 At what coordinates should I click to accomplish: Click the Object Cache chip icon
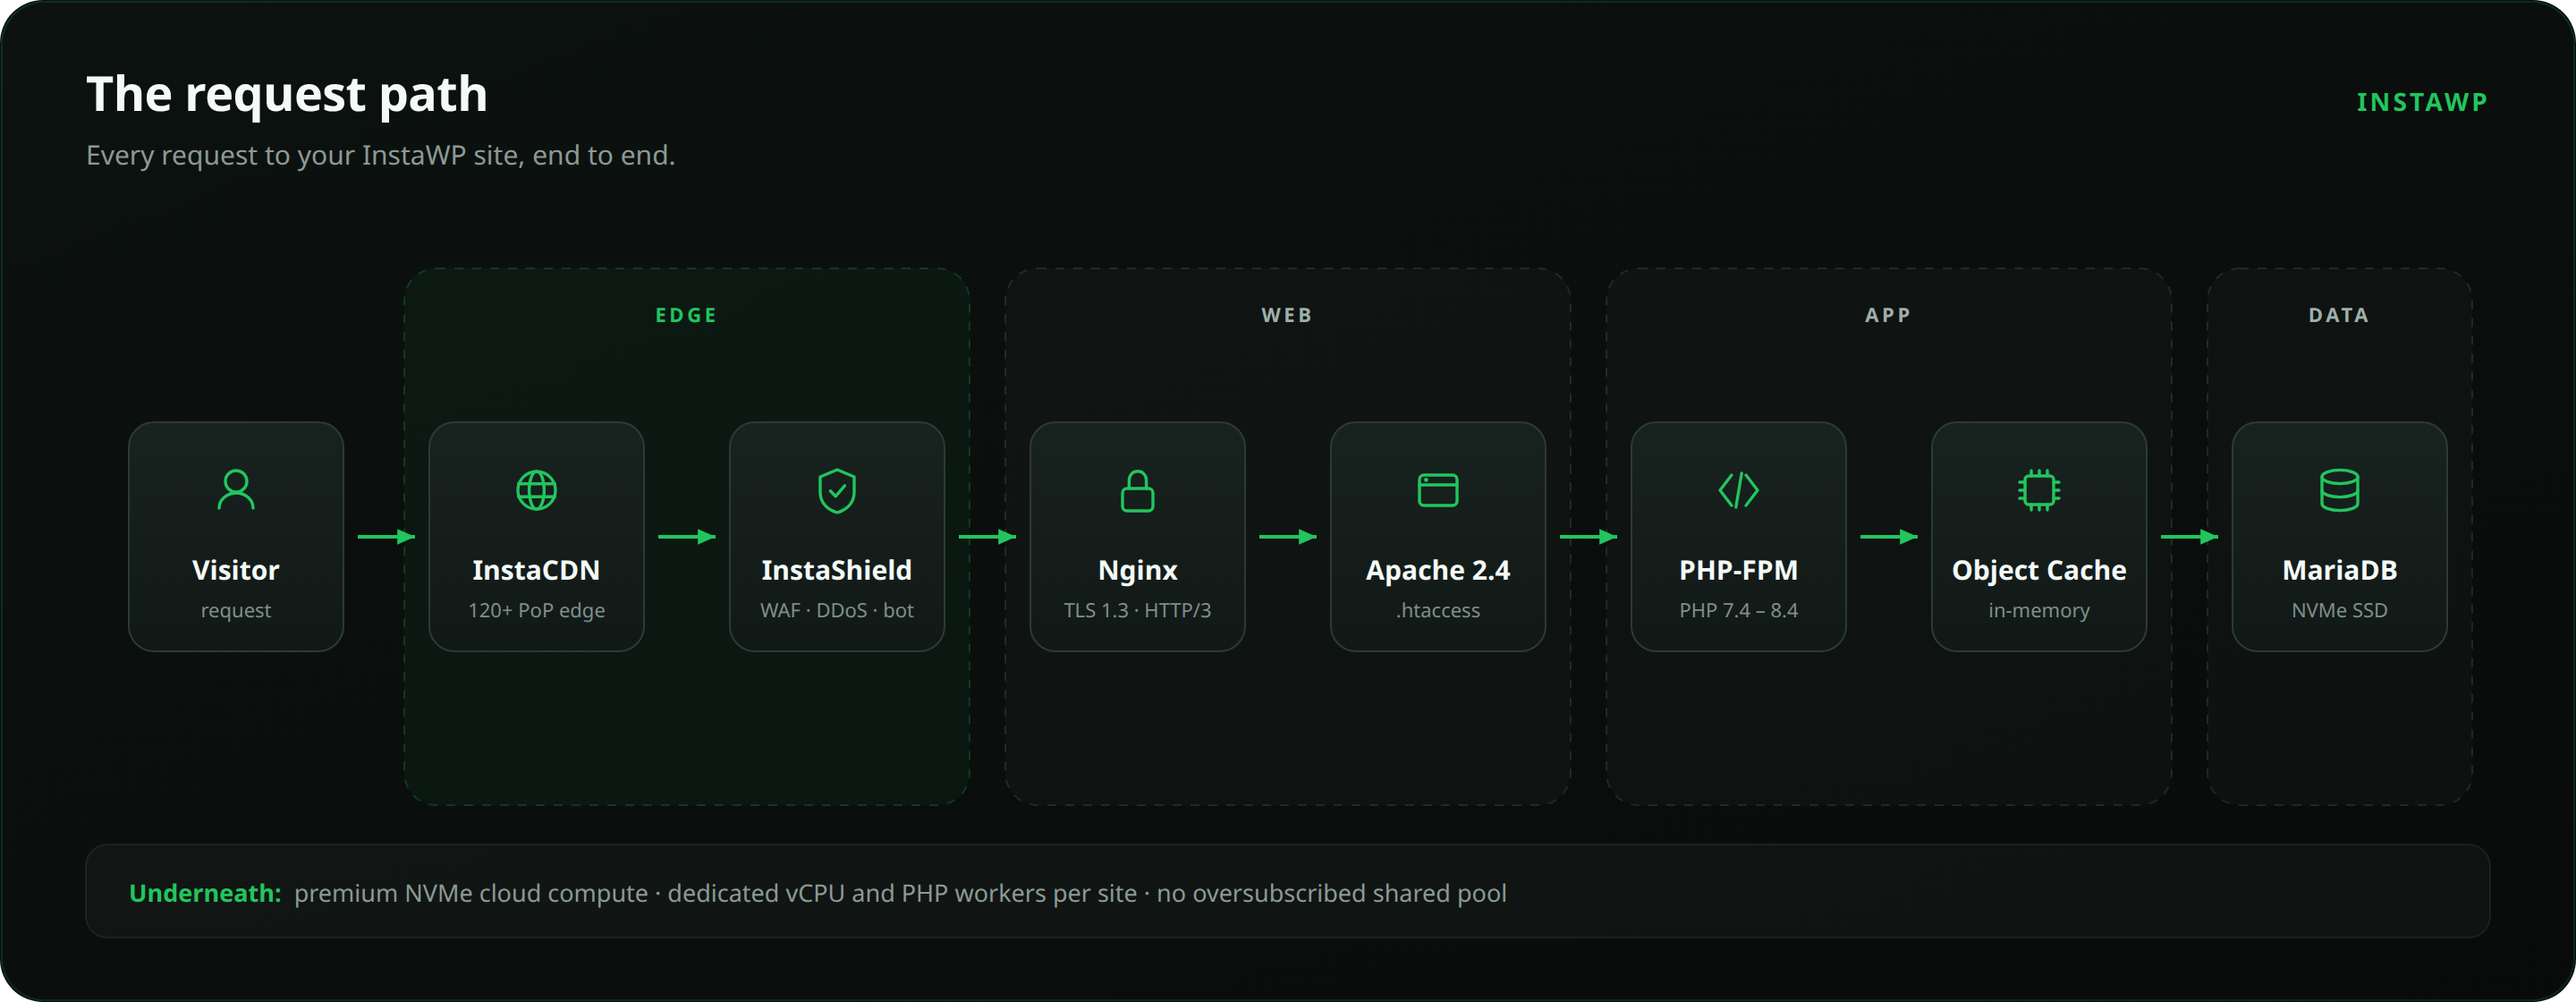(x=2038, y=490)
